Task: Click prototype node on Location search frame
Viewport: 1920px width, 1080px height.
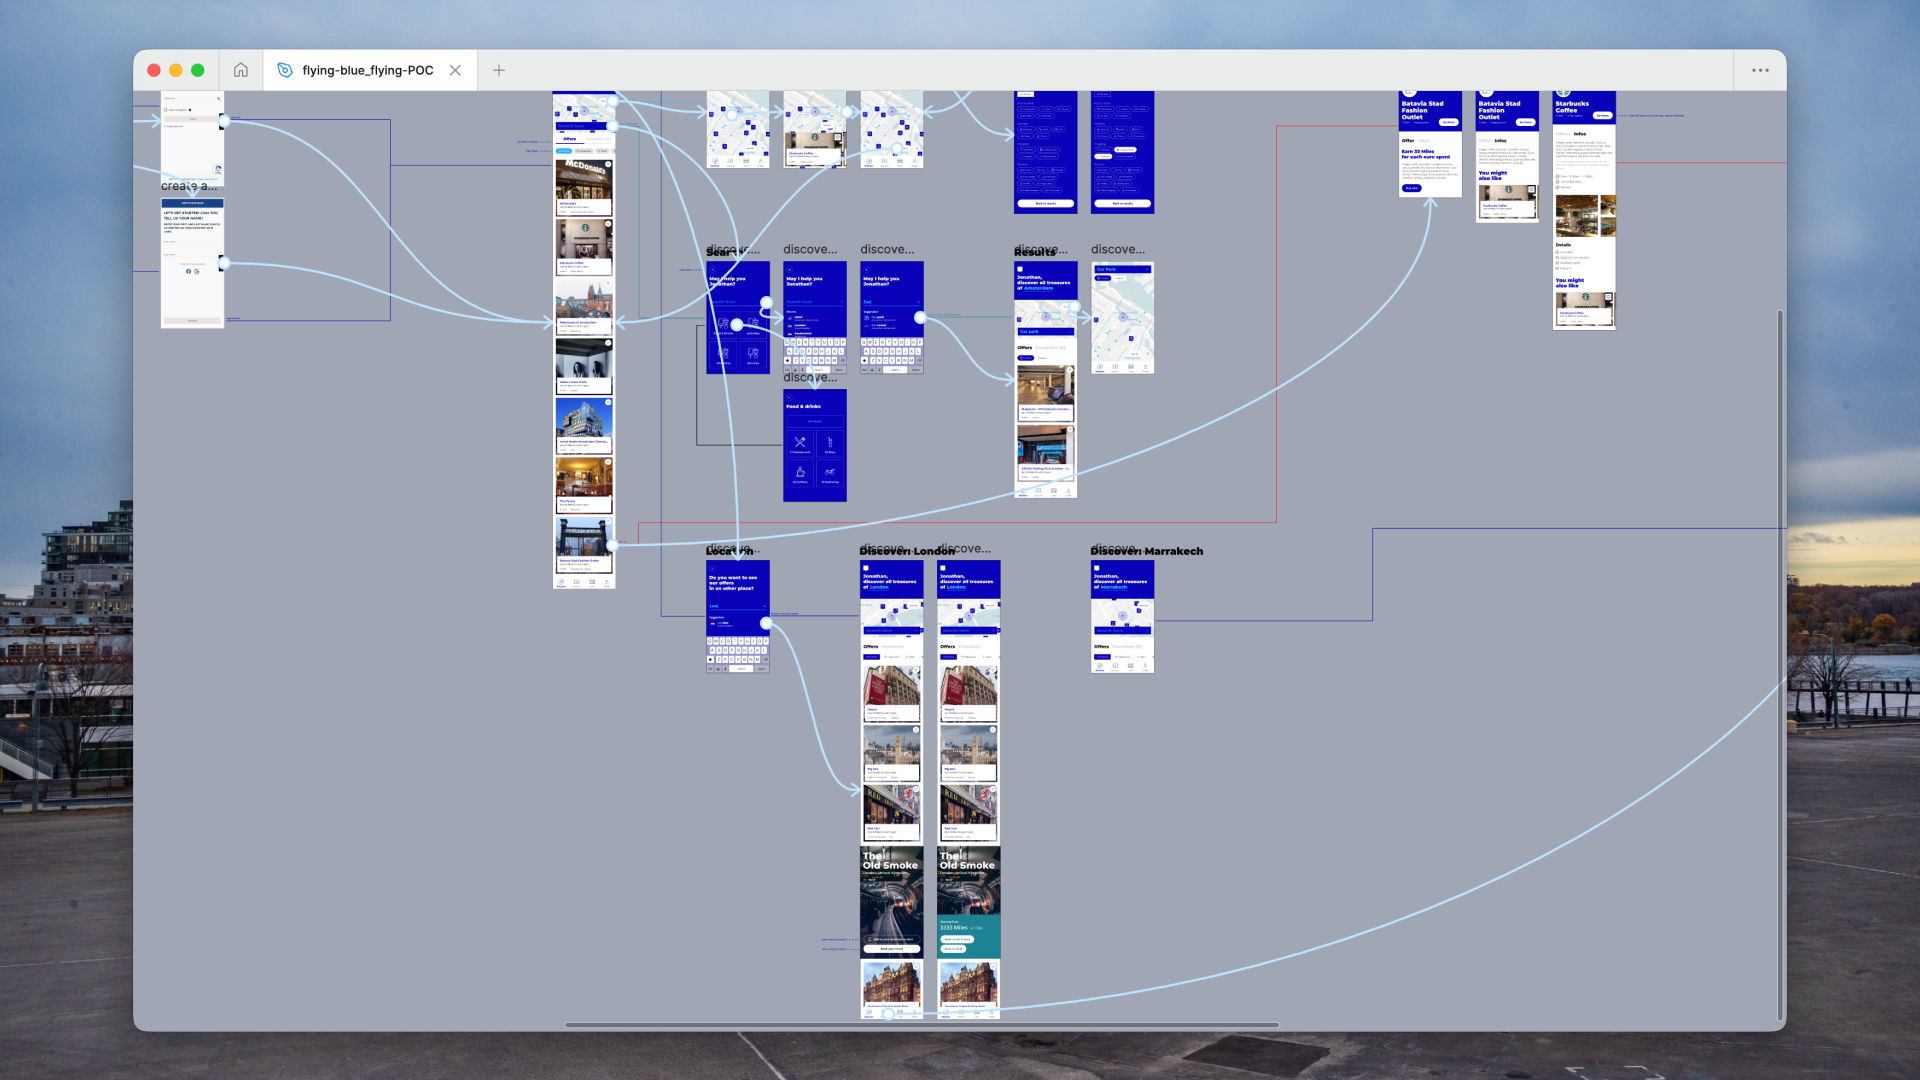Action: click(766, 623)
